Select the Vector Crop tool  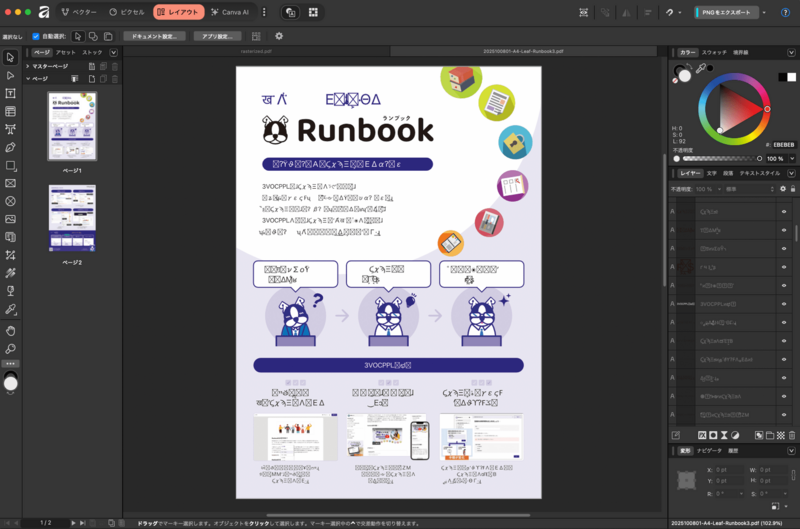tap(10, 255)
